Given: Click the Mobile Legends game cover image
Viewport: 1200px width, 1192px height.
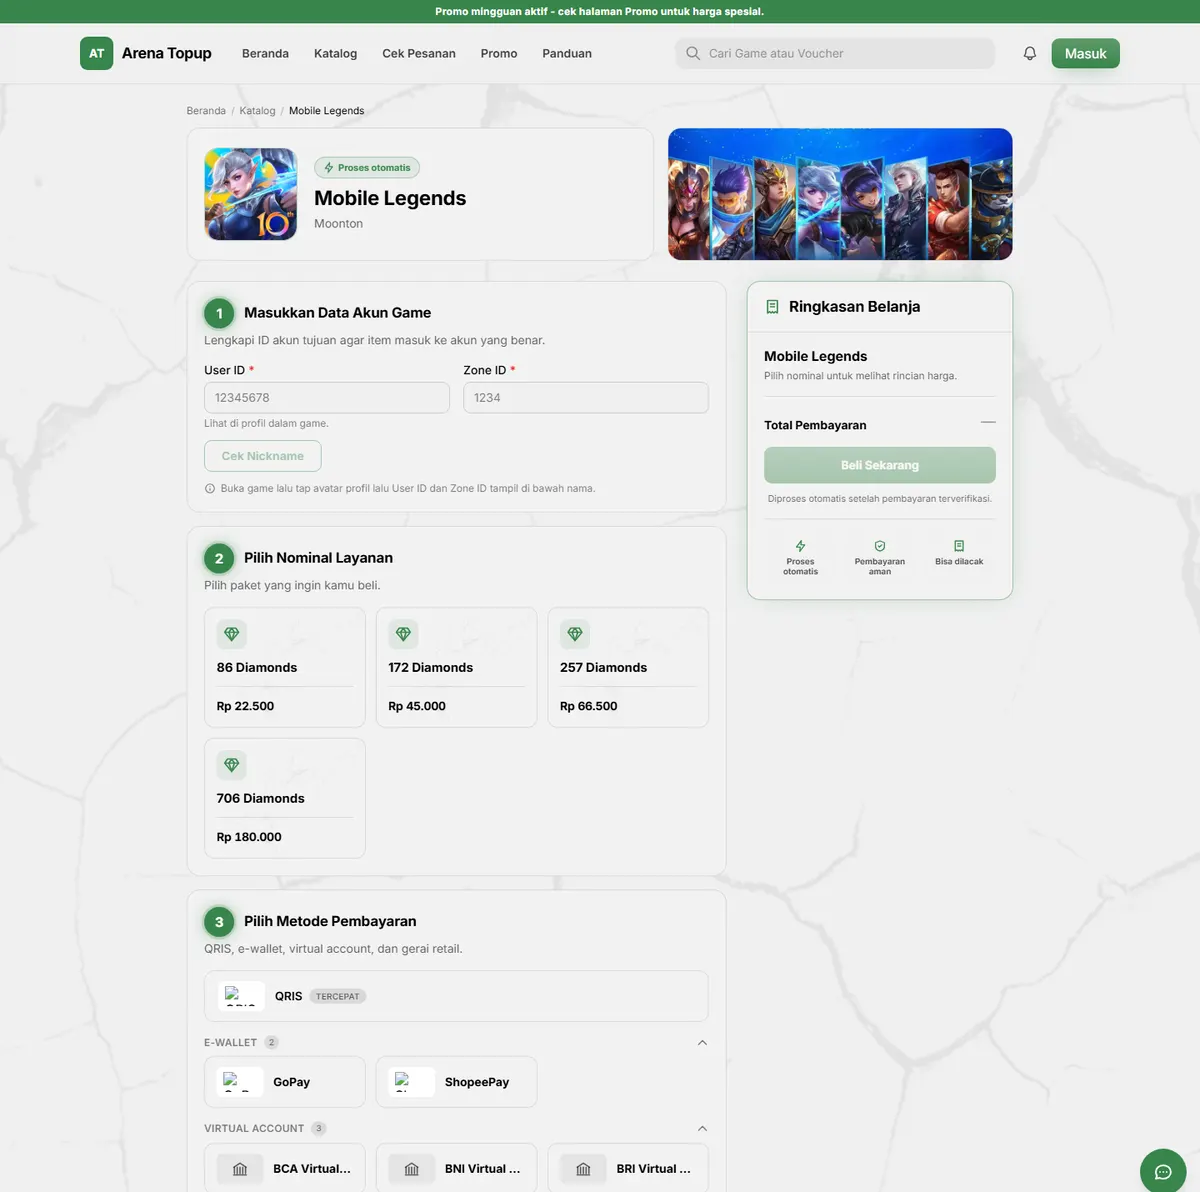Looking at the screenshot, I should (251, 194).
